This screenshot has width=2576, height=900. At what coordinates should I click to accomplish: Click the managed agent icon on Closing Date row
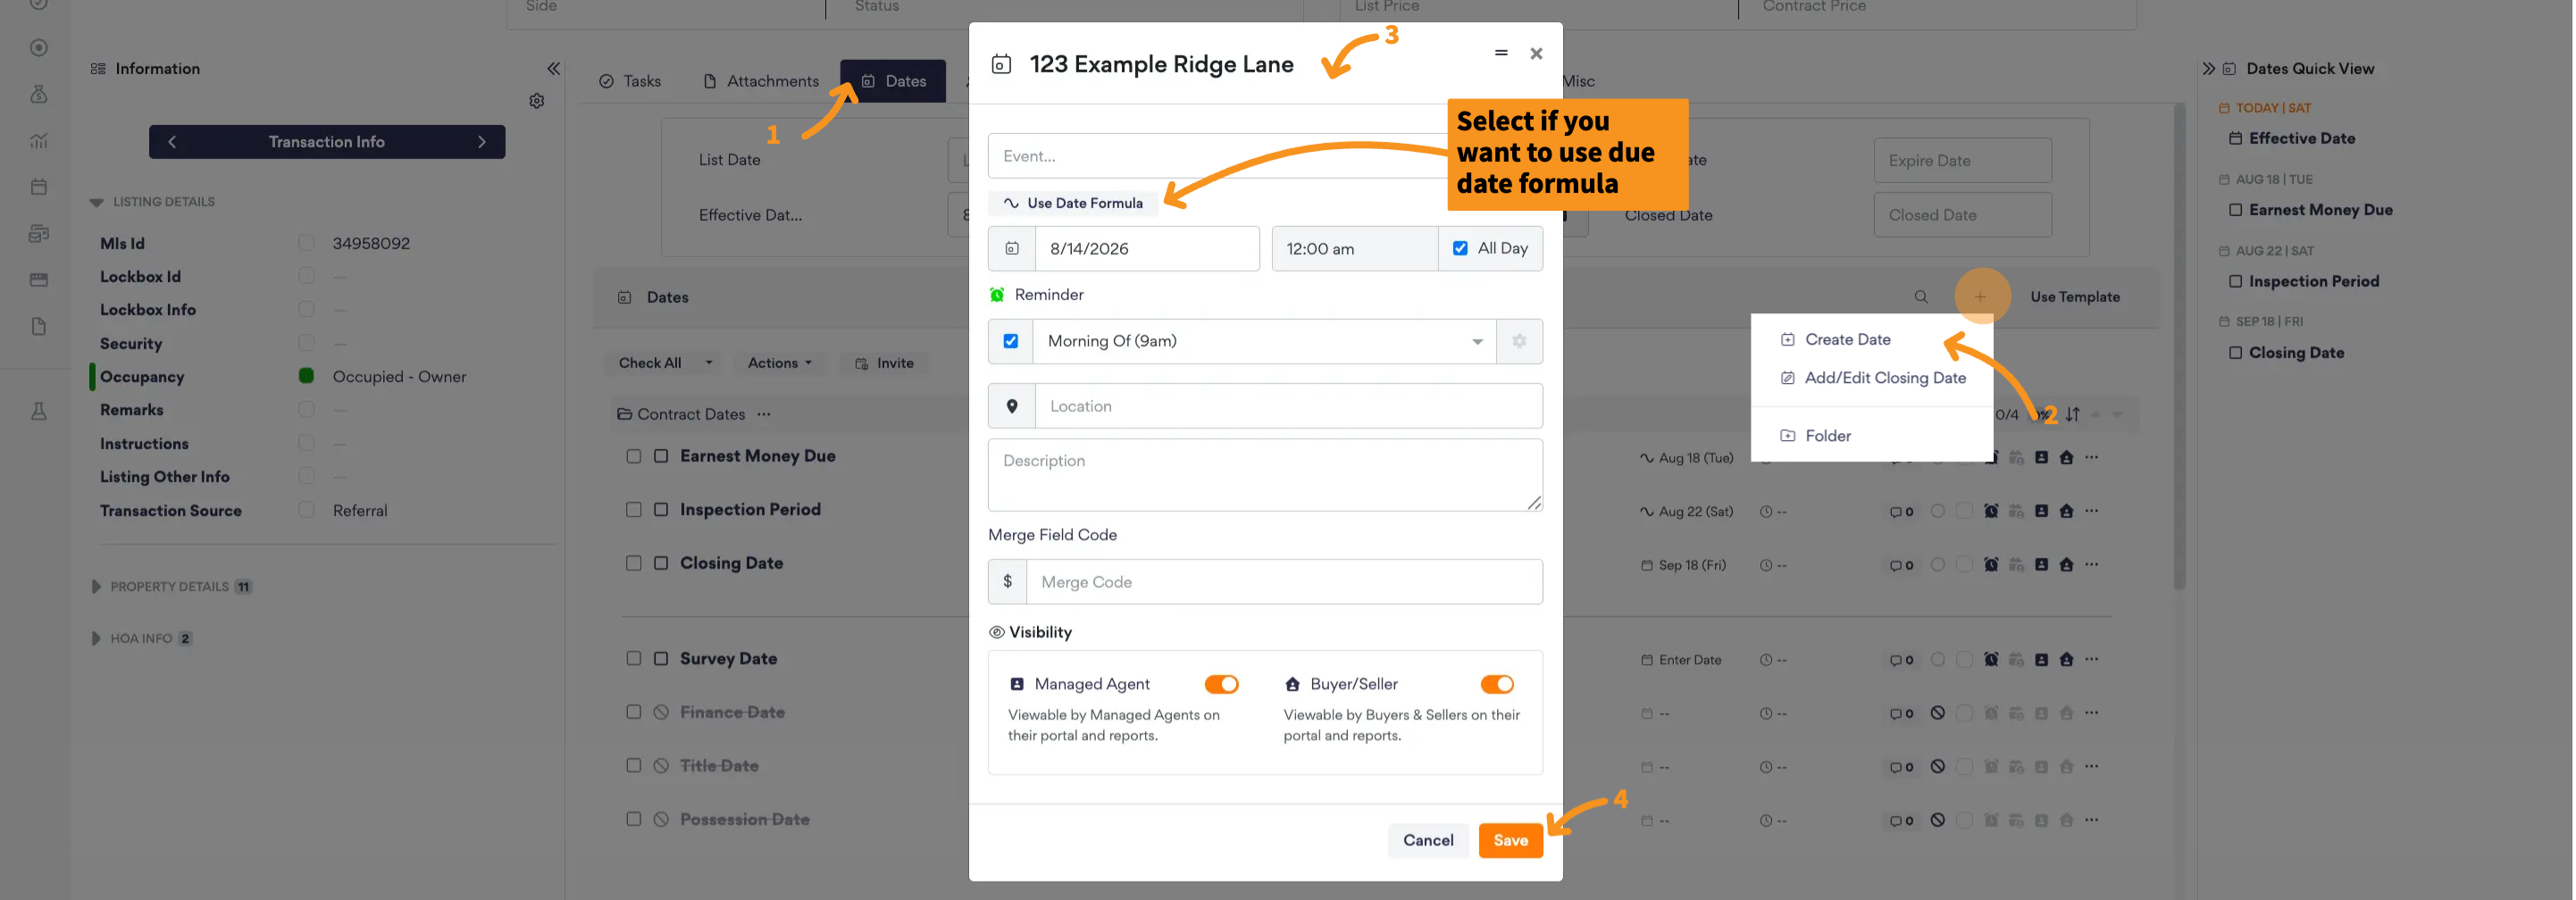(2041, 565)
